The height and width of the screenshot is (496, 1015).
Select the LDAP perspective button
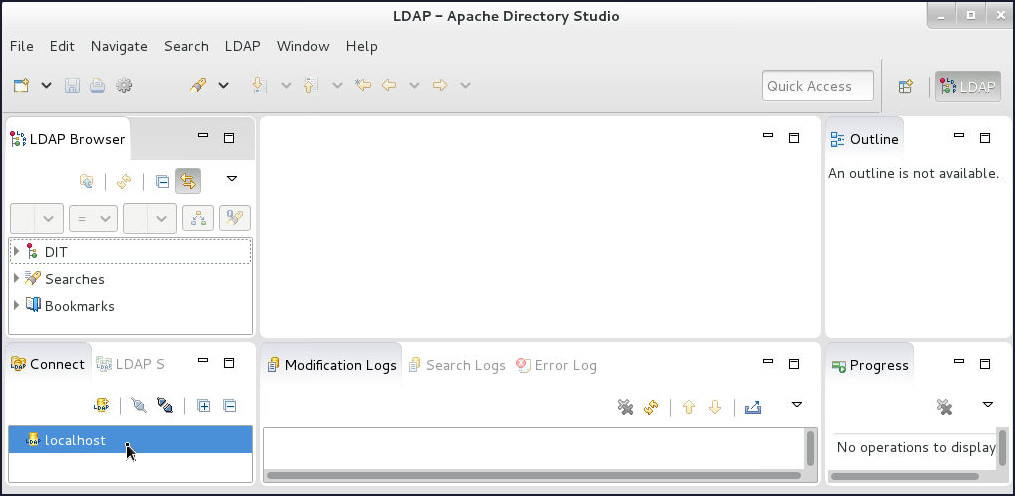coord(968,86)
